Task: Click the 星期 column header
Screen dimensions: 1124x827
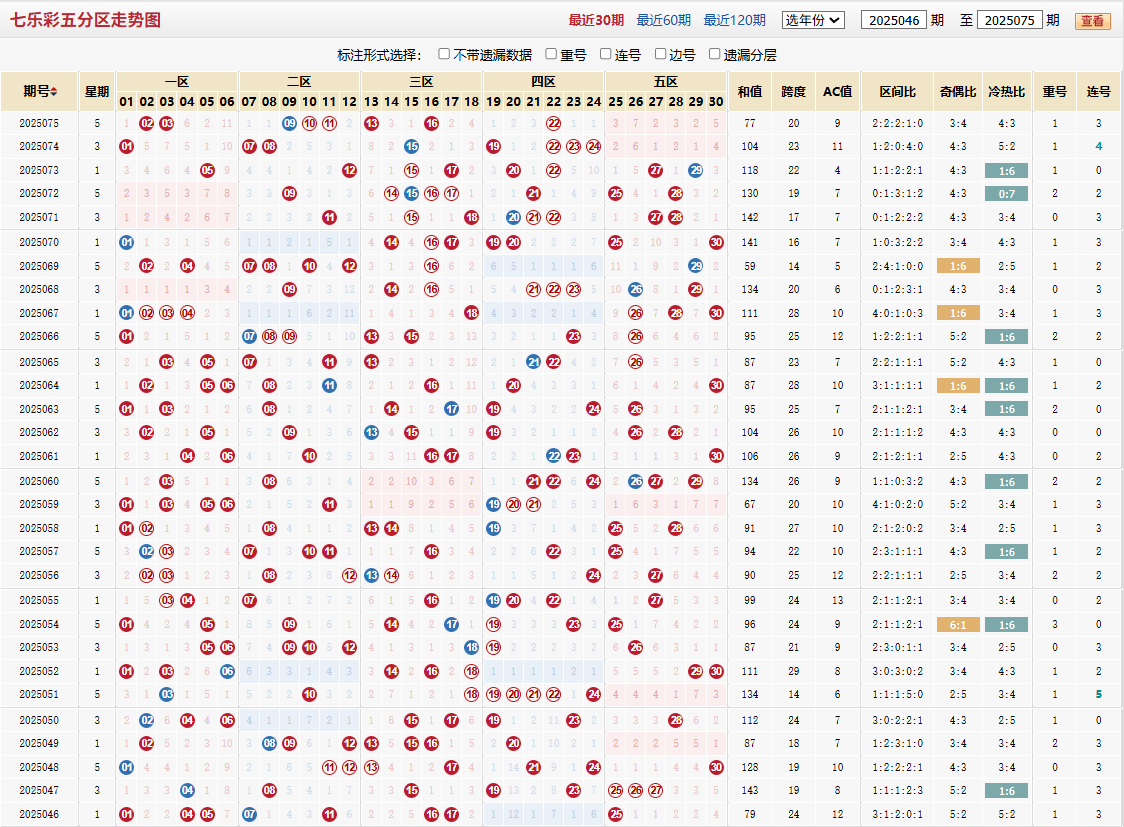Action: click(x=97, y=92)
